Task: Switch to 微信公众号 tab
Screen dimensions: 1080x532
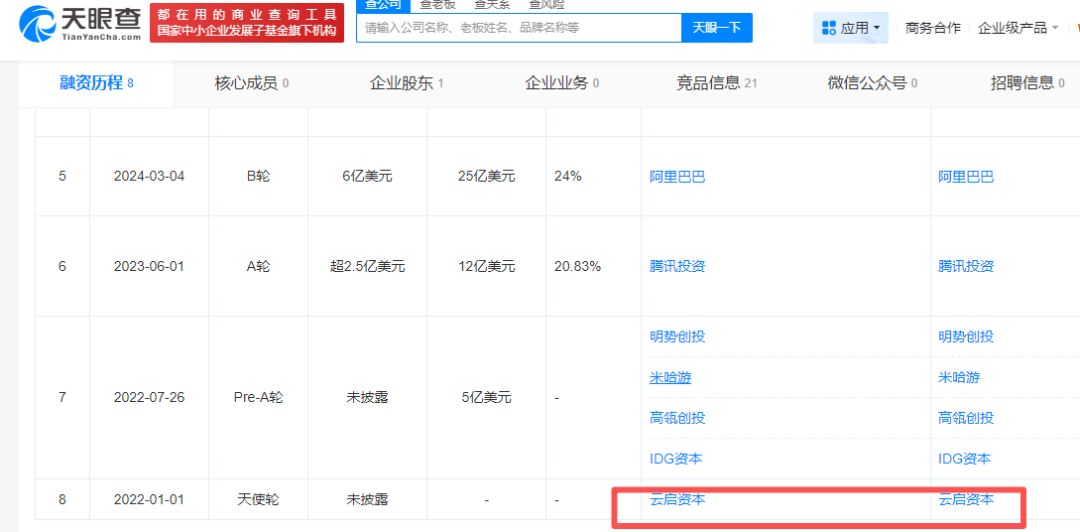Action: pos(872,83)
